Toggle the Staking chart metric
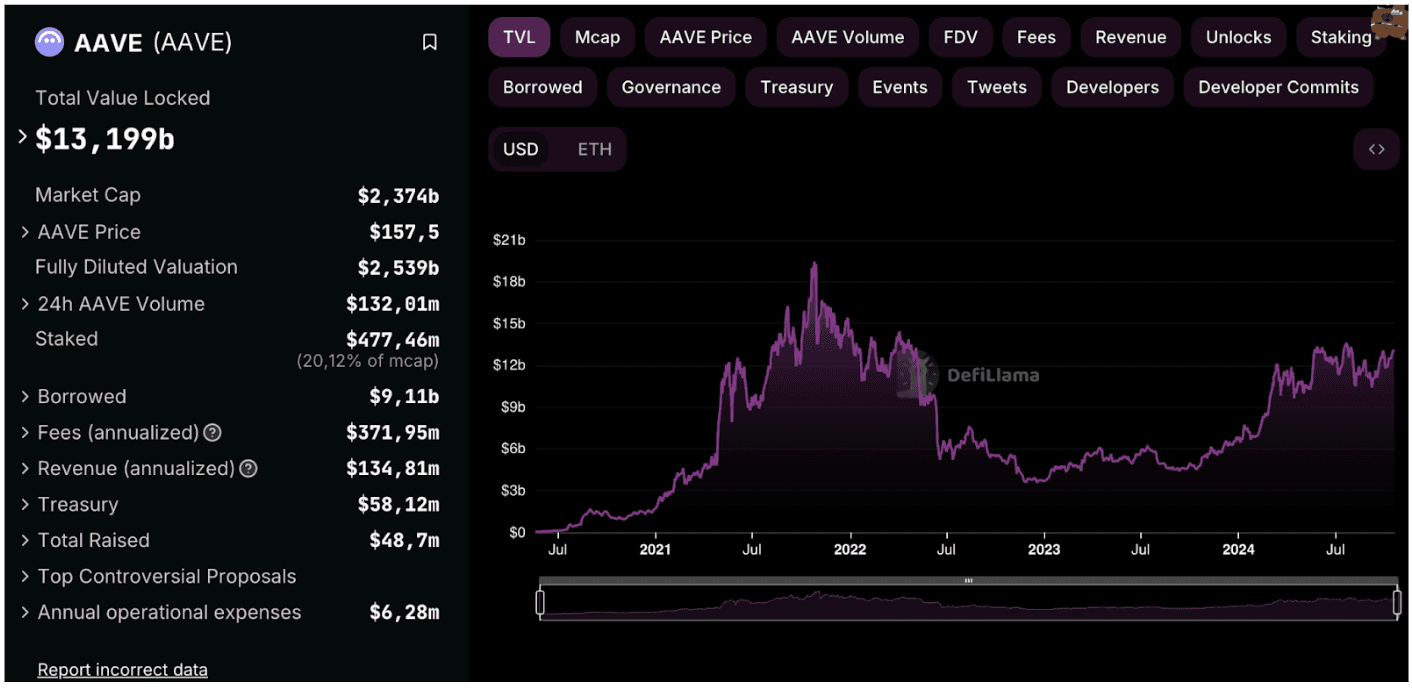 point(1341,38)
